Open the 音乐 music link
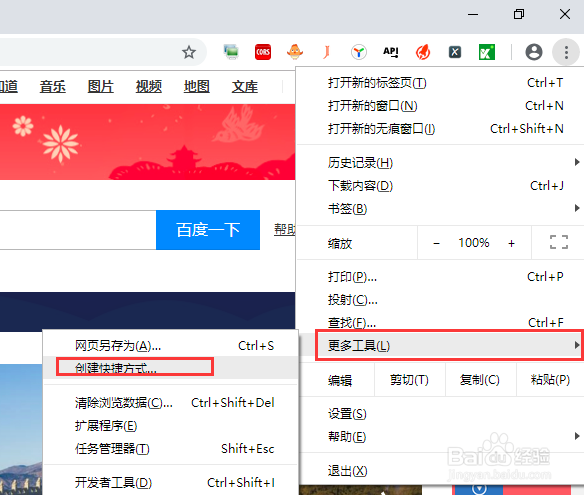The width and height of the screenshot is (584, 495). [53, 86]
